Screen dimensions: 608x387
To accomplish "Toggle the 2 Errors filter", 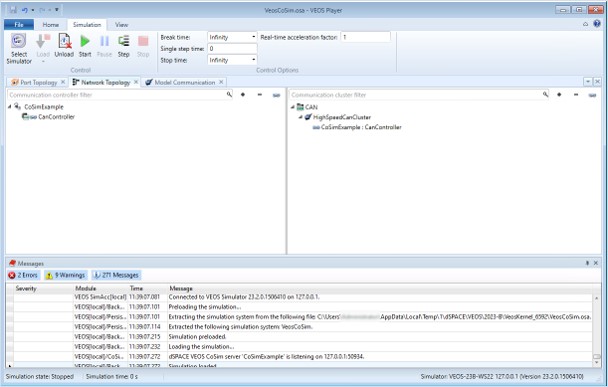I will pyautogui.click(x=23, y=275).
